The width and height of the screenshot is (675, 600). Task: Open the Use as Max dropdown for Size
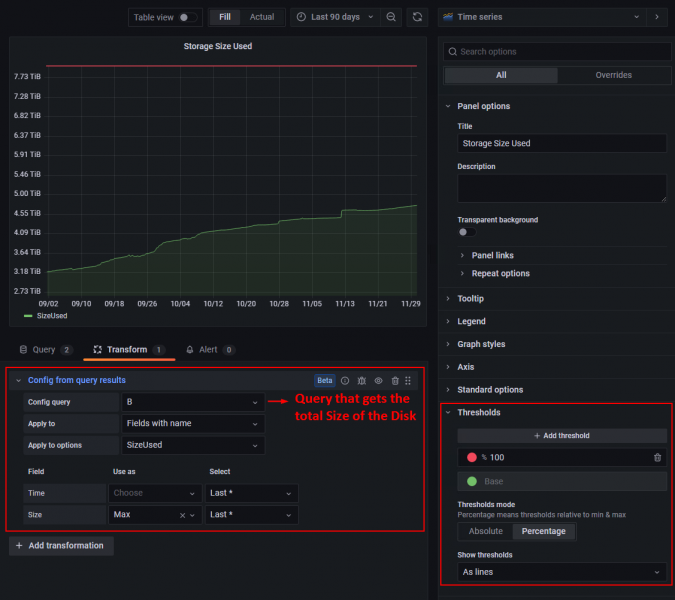(155, 515)
